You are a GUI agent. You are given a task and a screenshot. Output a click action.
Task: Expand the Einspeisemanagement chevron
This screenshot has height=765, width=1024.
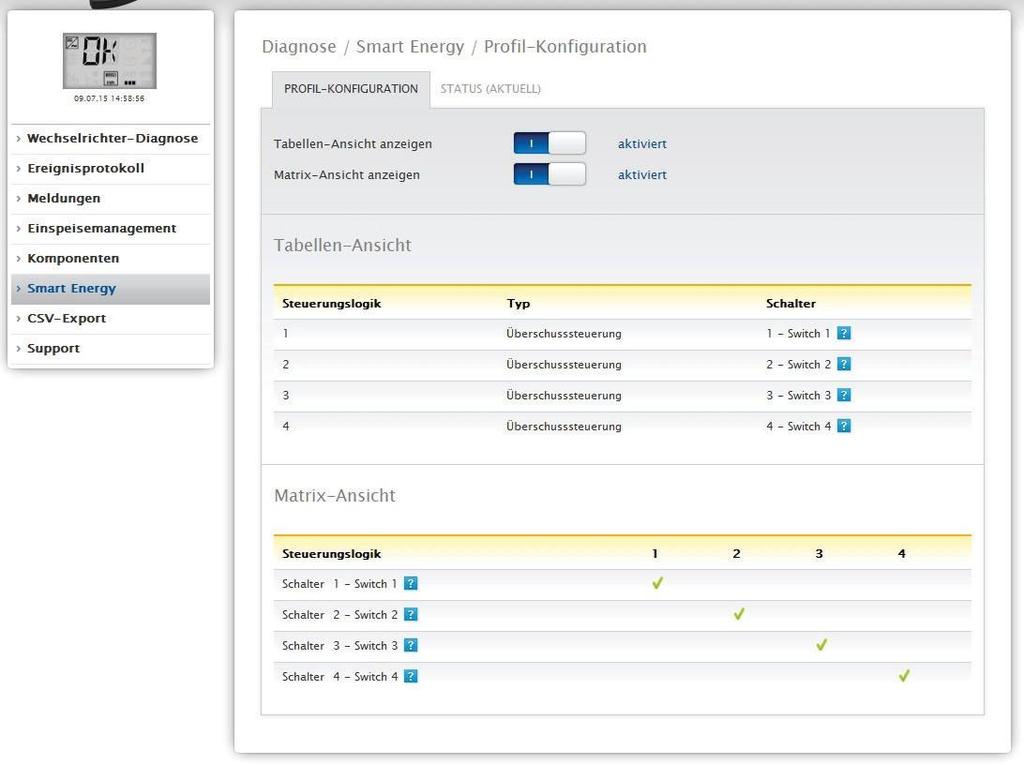(x=18, y=229)
